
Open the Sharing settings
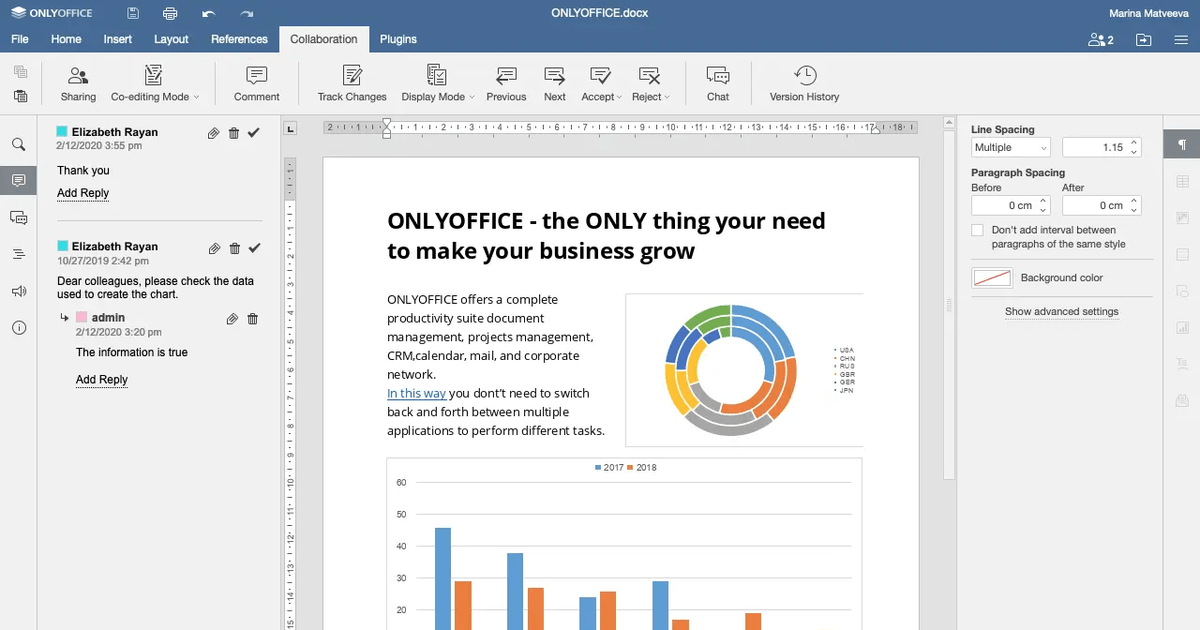[x=78, y=84]
